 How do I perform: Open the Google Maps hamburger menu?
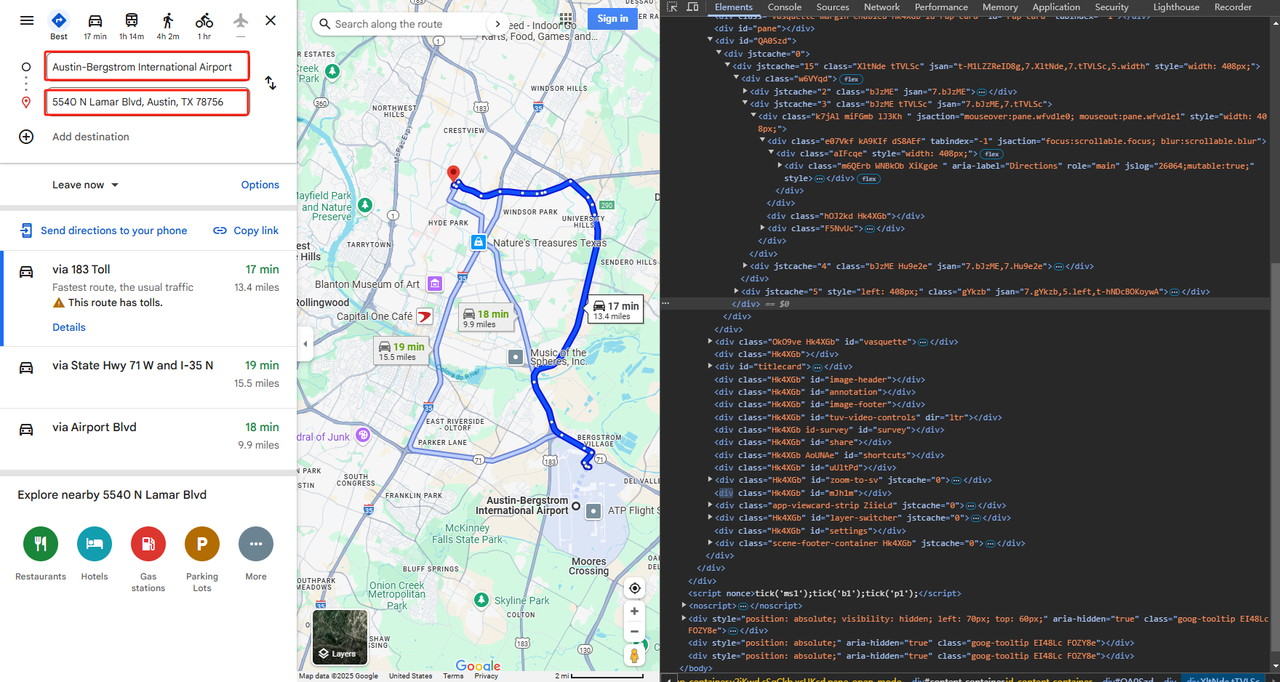point(27,21)
